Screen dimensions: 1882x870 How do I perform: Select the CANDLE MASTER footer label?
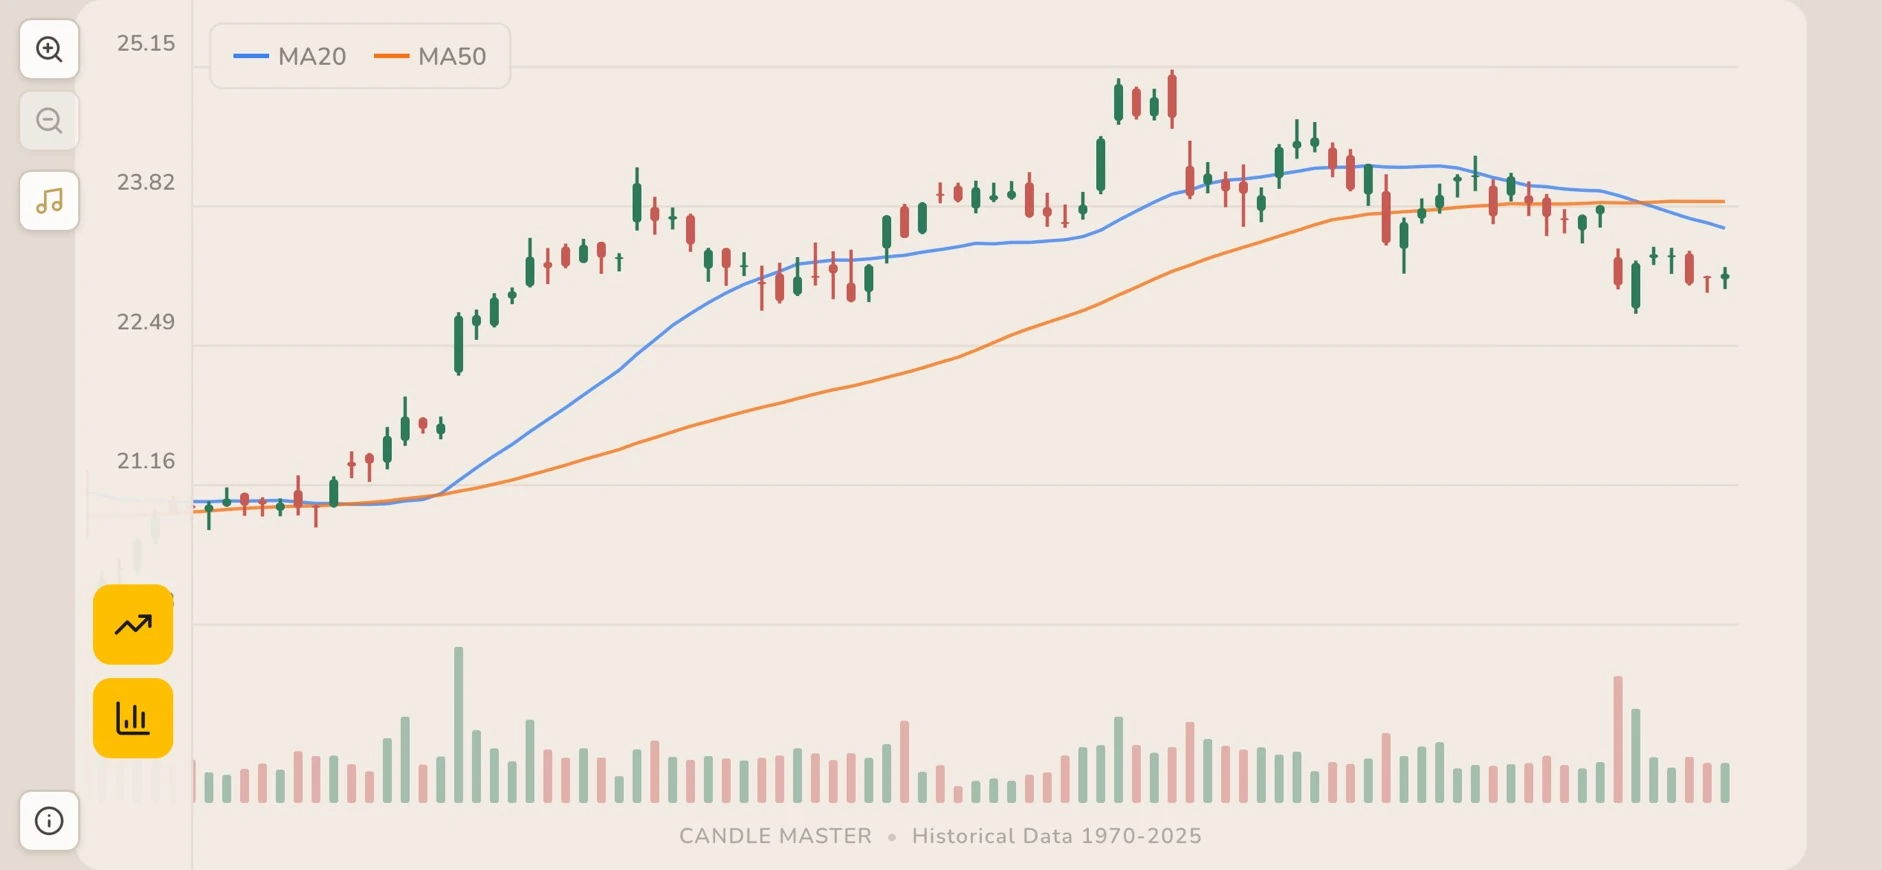pos(775,836)
